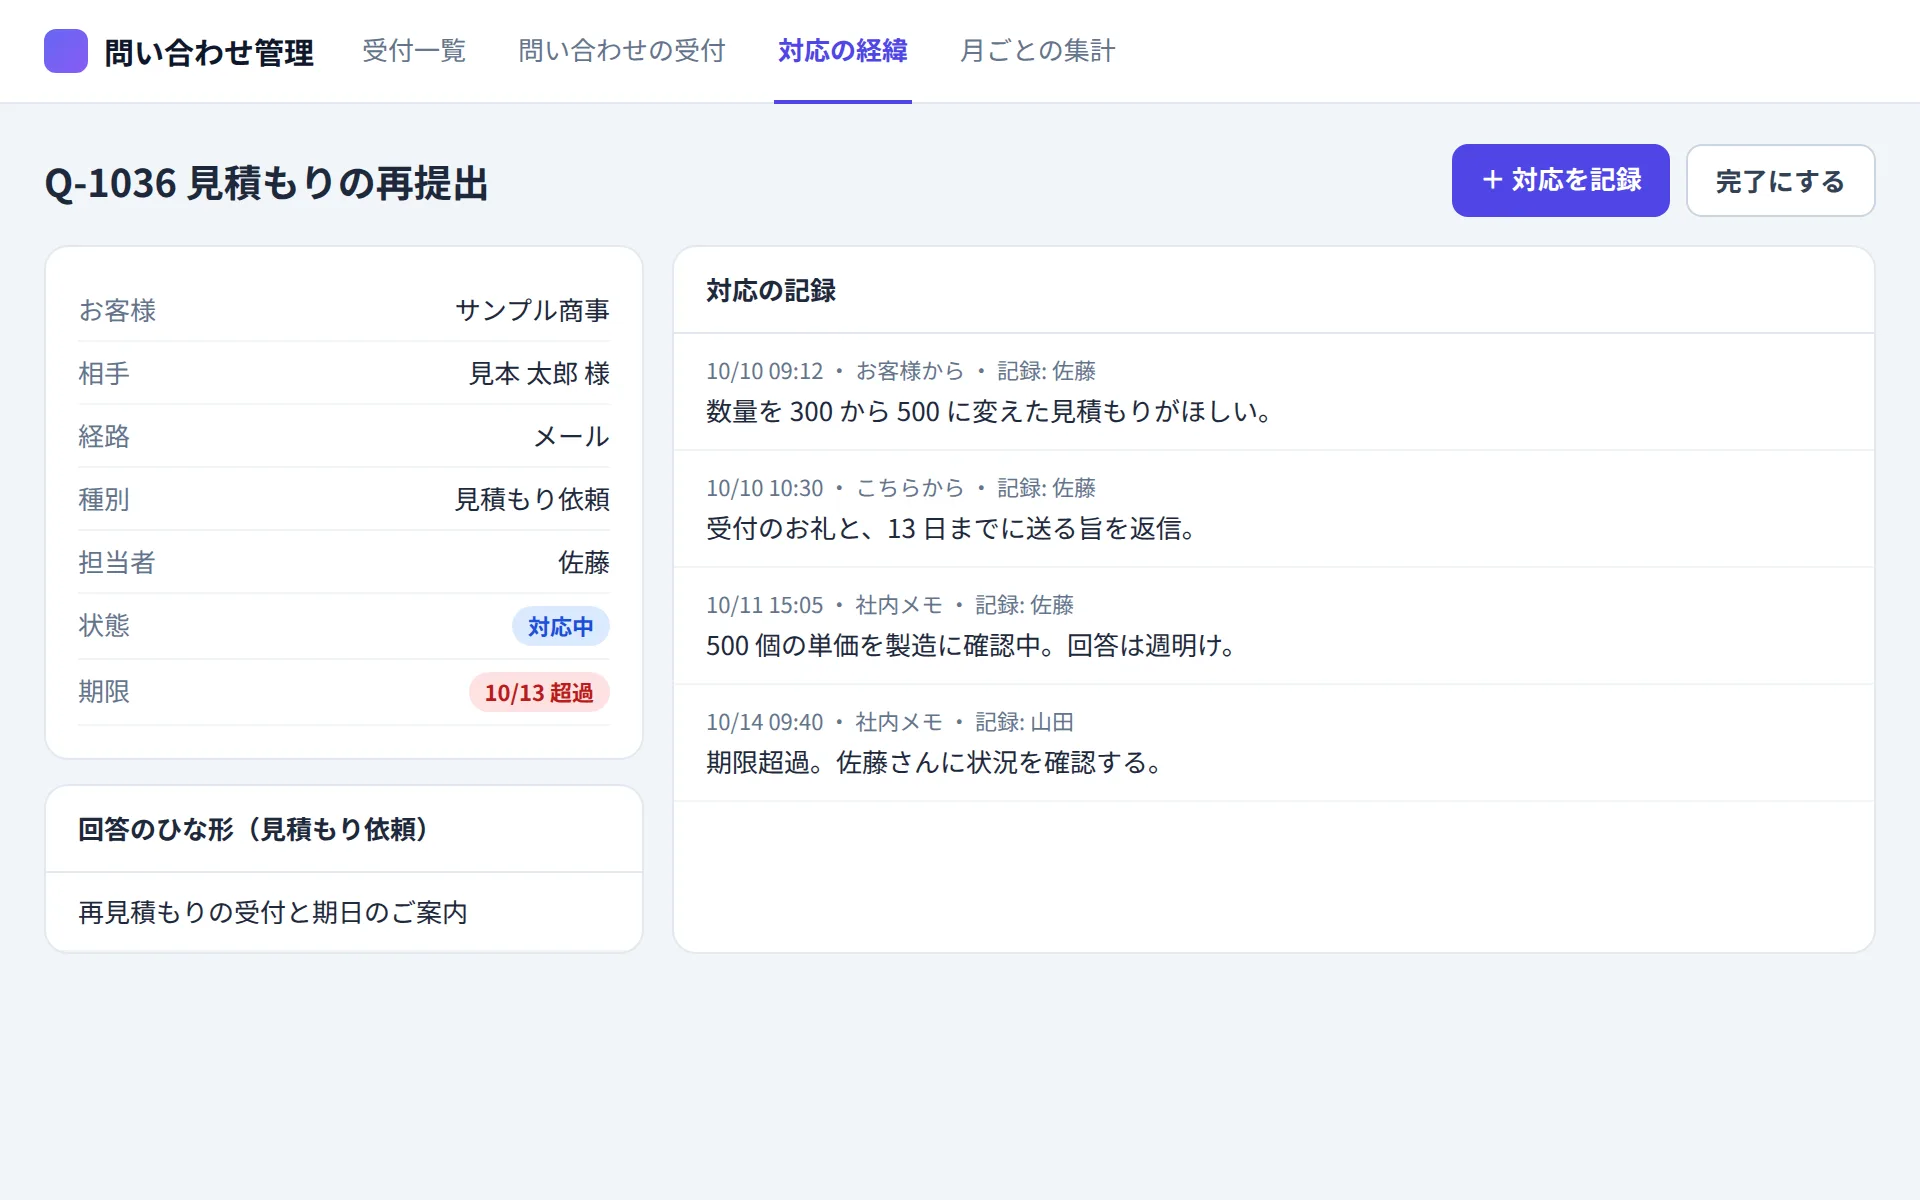
Task: Click the 対応の記録 panel heading
Action: (771, 291)
